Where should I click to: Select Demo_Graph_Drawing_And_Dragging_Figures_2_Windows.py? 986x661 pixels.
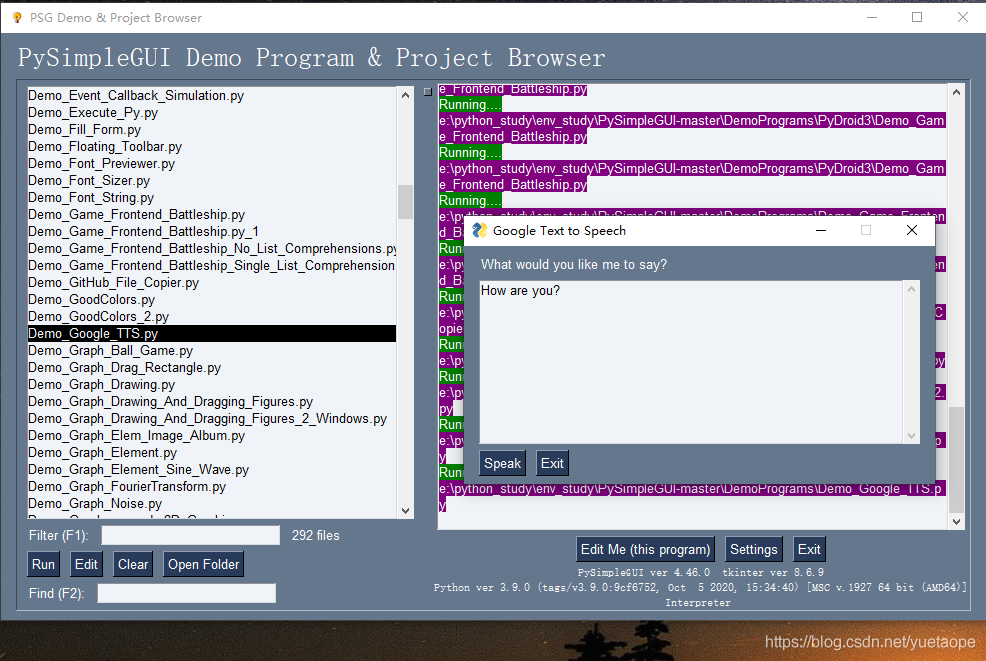click(x=211, y=418)
